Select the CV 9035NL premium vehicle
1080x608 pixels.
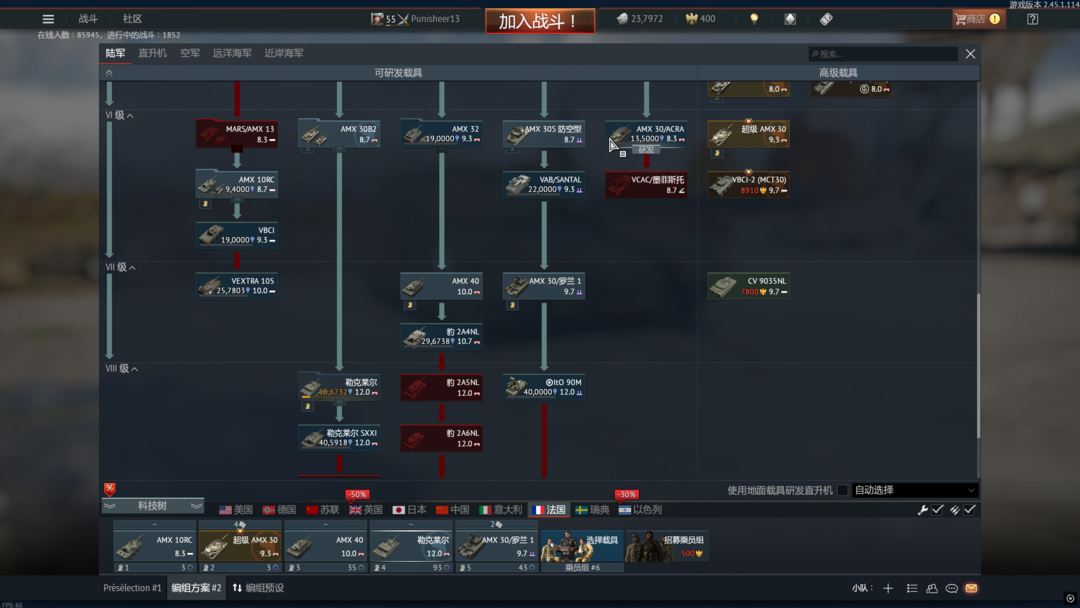(749, 286)
